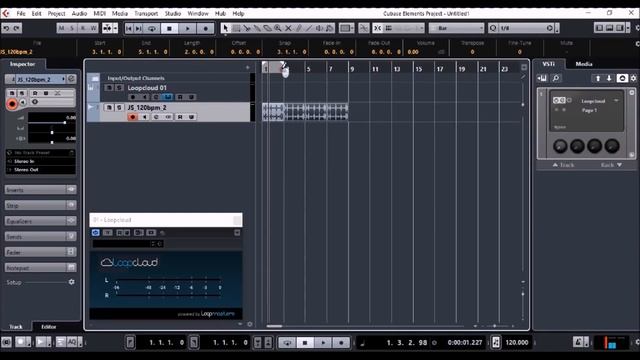Go to next marker in top toolbar
The height and width of the screenshot is (360, 640).
point(139,28)
